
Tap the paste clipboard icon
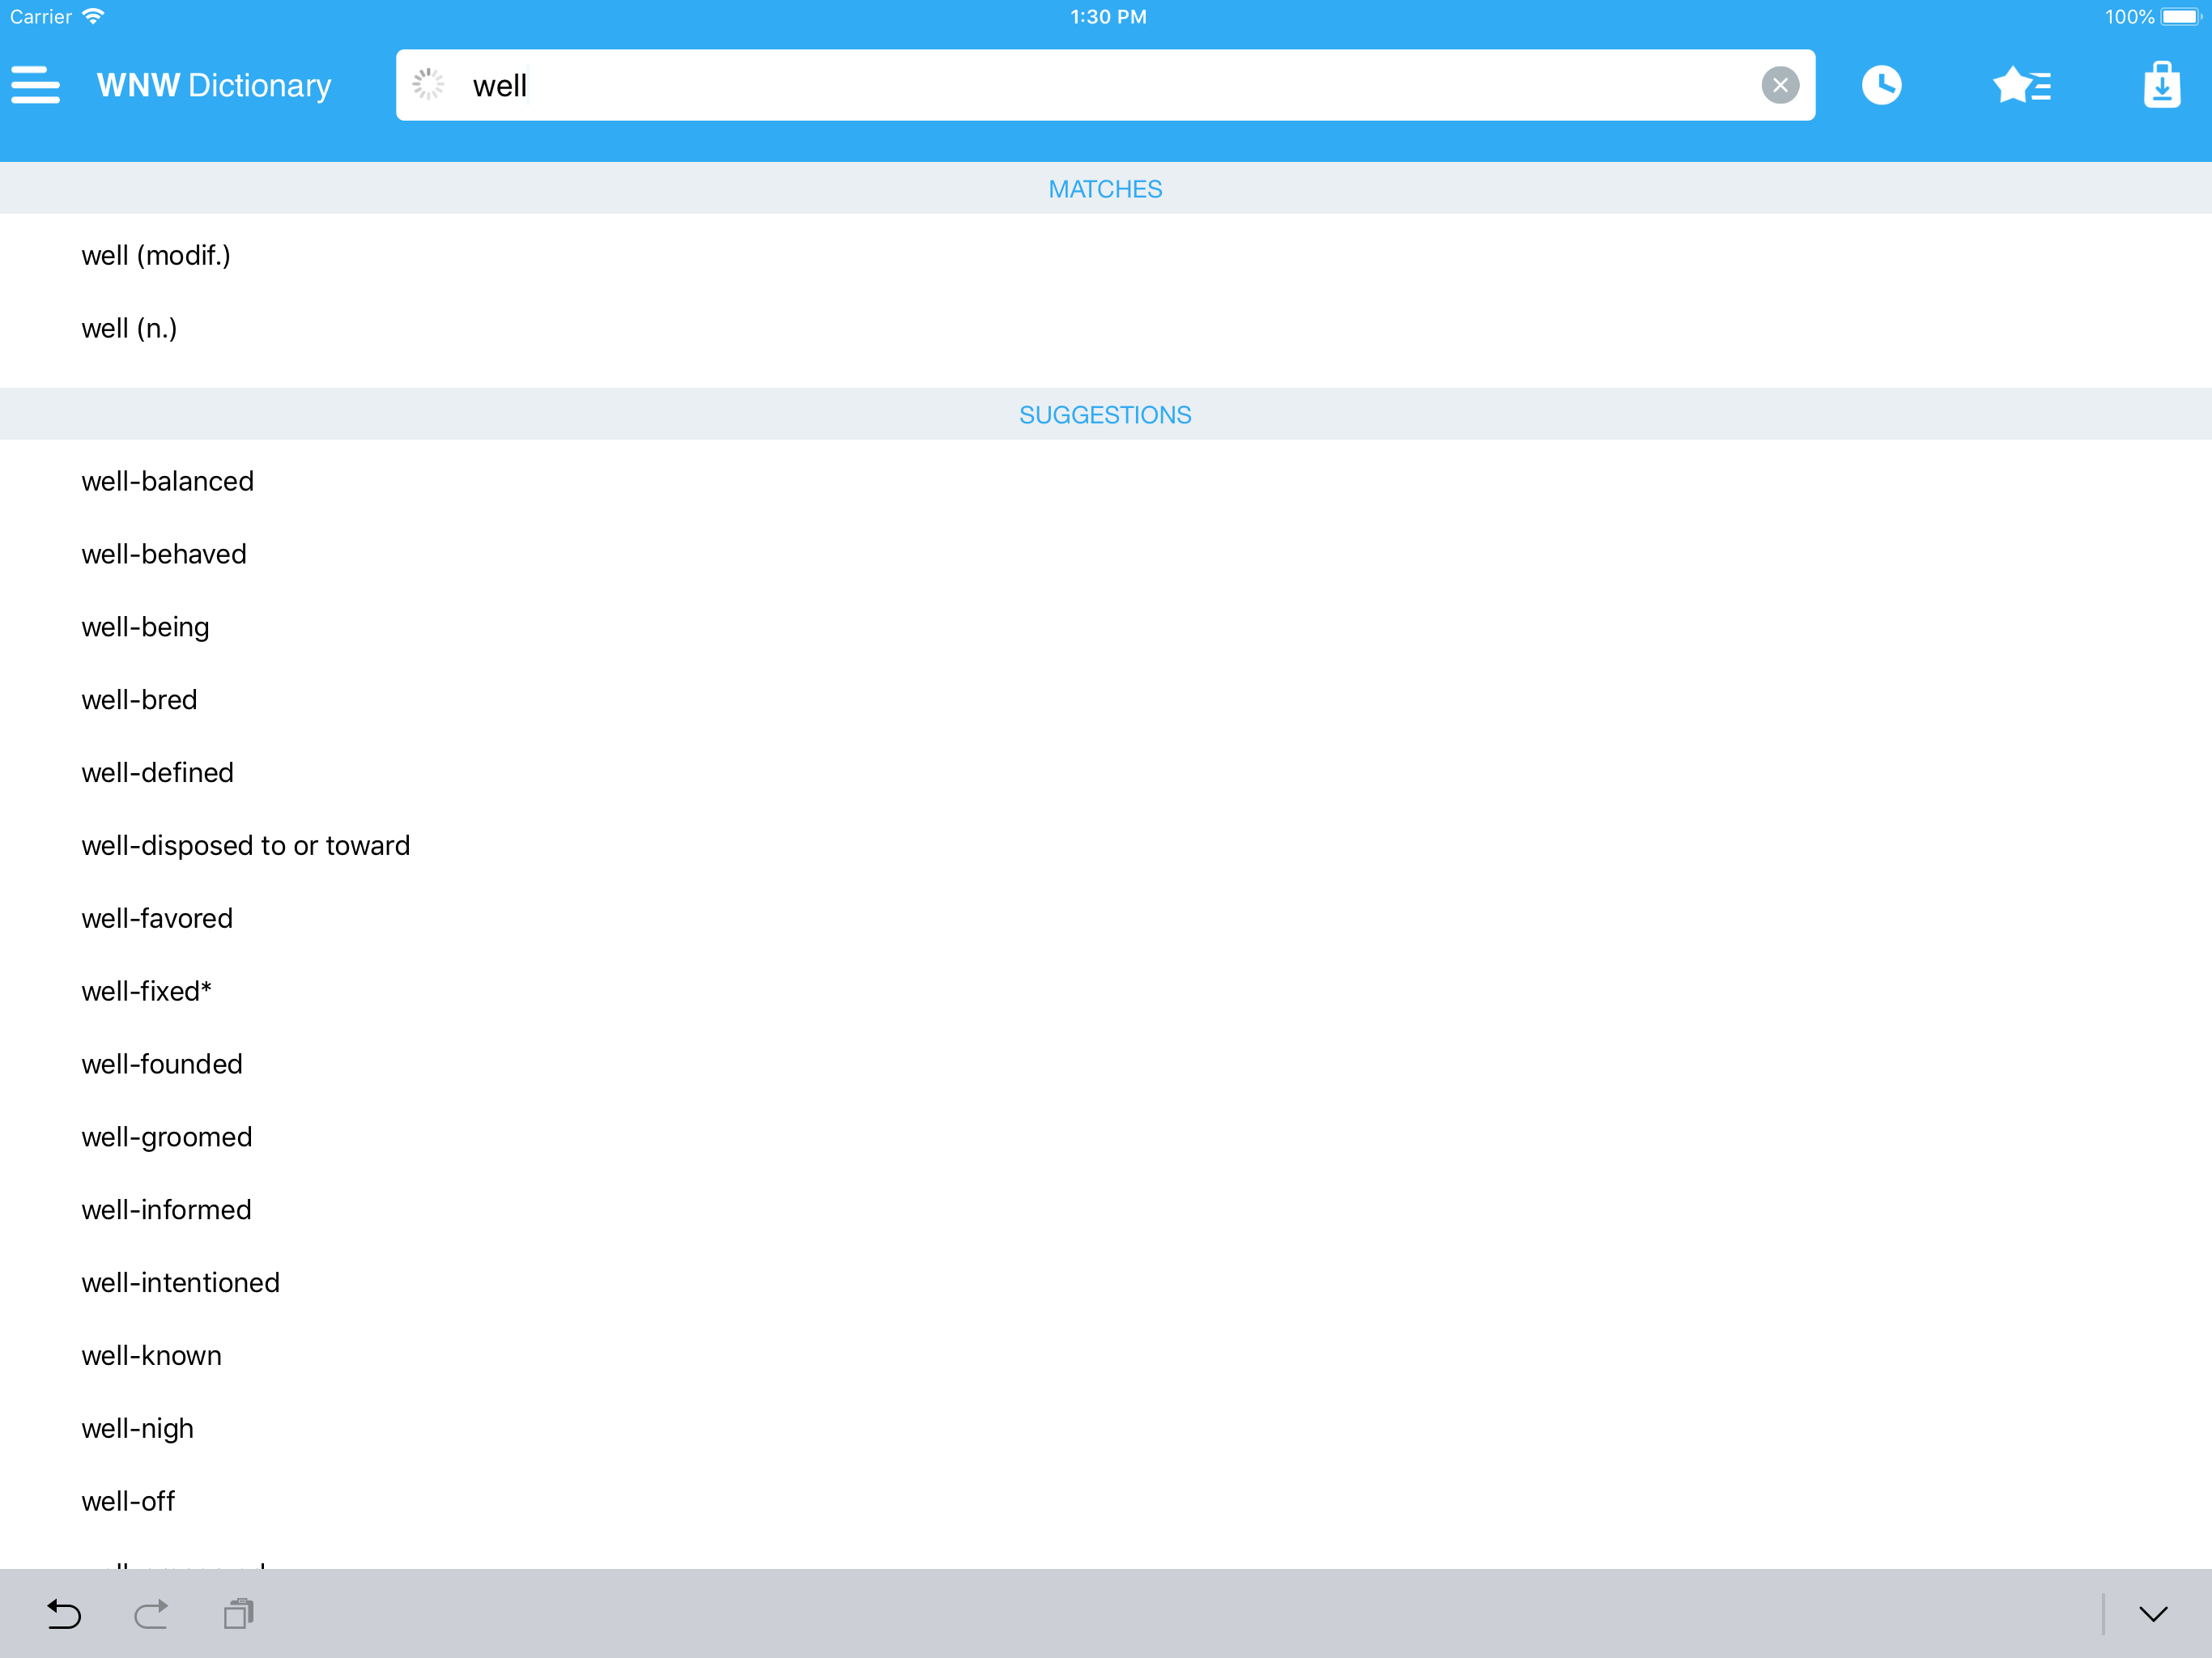click(x=239, y=1613)
